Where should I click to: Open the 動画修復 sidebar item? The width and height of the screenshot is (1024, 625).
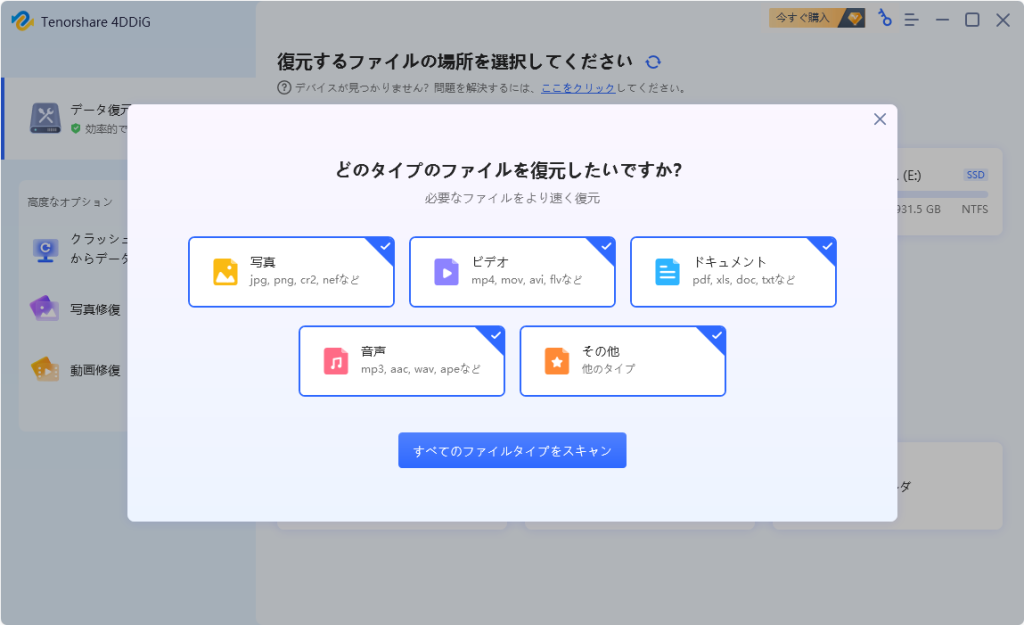78,370
